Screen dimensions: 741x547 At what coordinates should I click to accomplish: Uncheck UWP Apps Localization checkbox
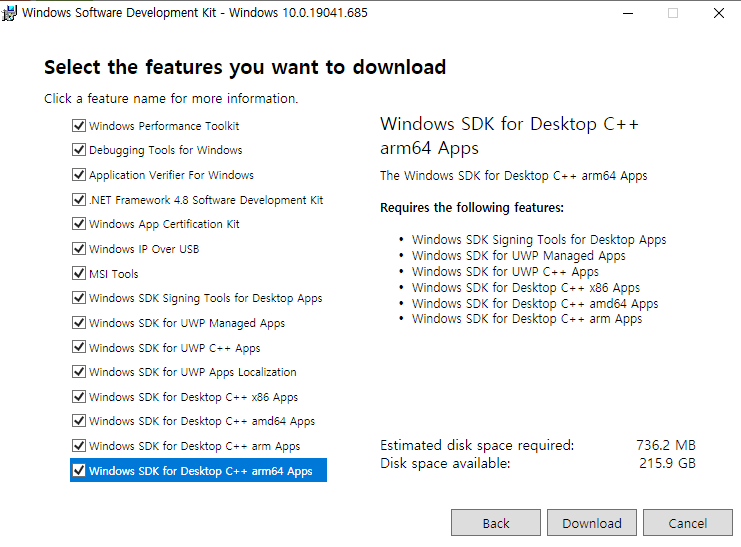tap(79, 372)
